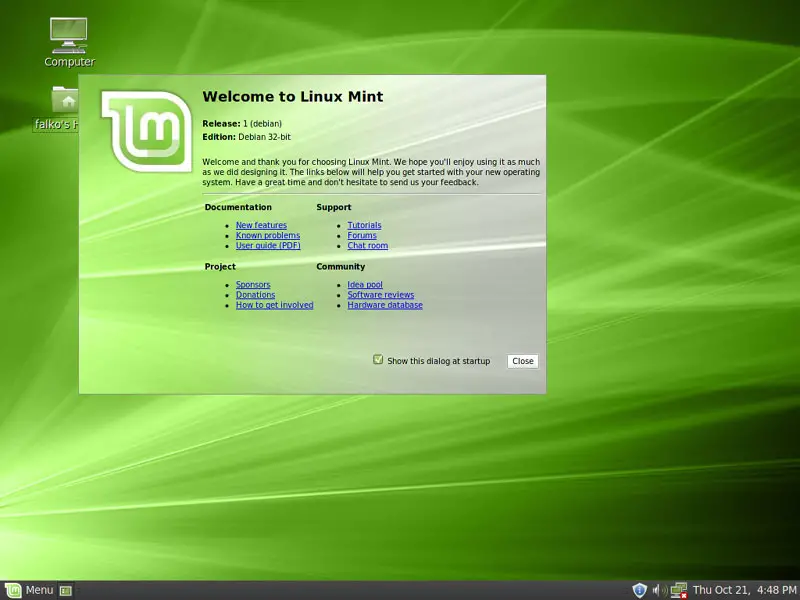Click the Community section heading
800x600 pixels.
(340, 266)
